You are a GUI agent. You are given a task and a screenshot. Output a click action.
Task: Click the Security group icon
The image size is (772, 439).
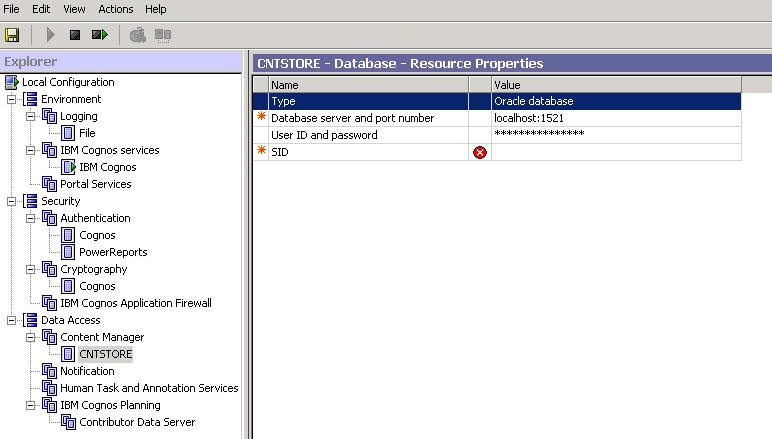(31, 201)
